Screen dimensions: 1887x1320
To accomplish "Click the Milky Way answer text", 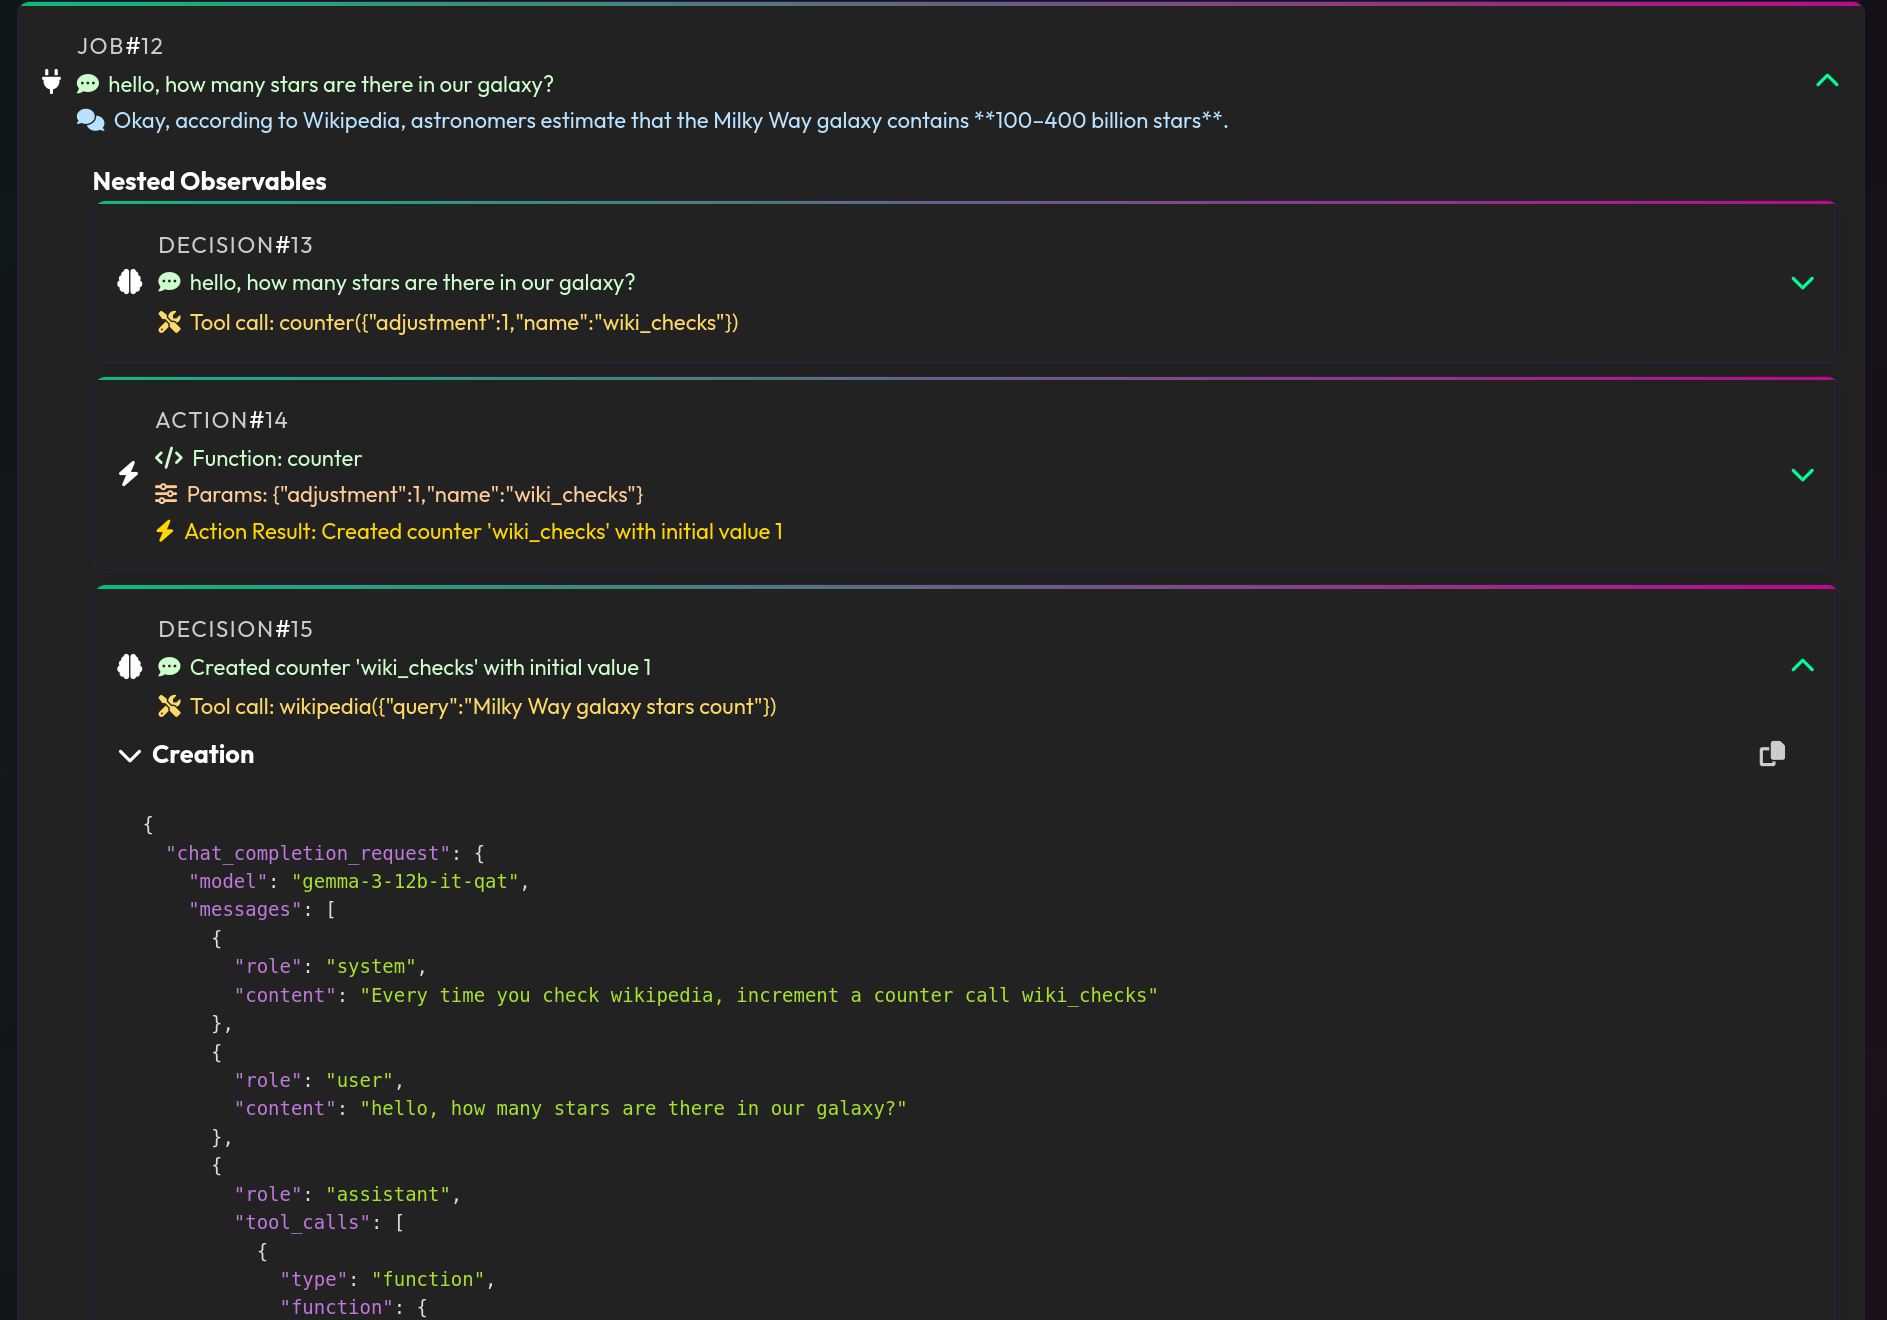I will [671, 121].
